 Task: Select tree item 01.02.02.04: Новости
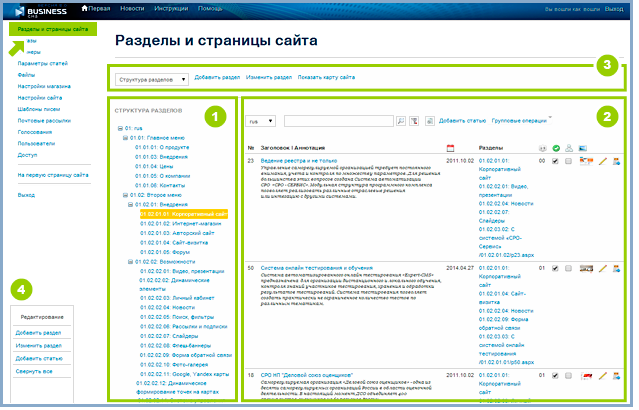point(169,310)
